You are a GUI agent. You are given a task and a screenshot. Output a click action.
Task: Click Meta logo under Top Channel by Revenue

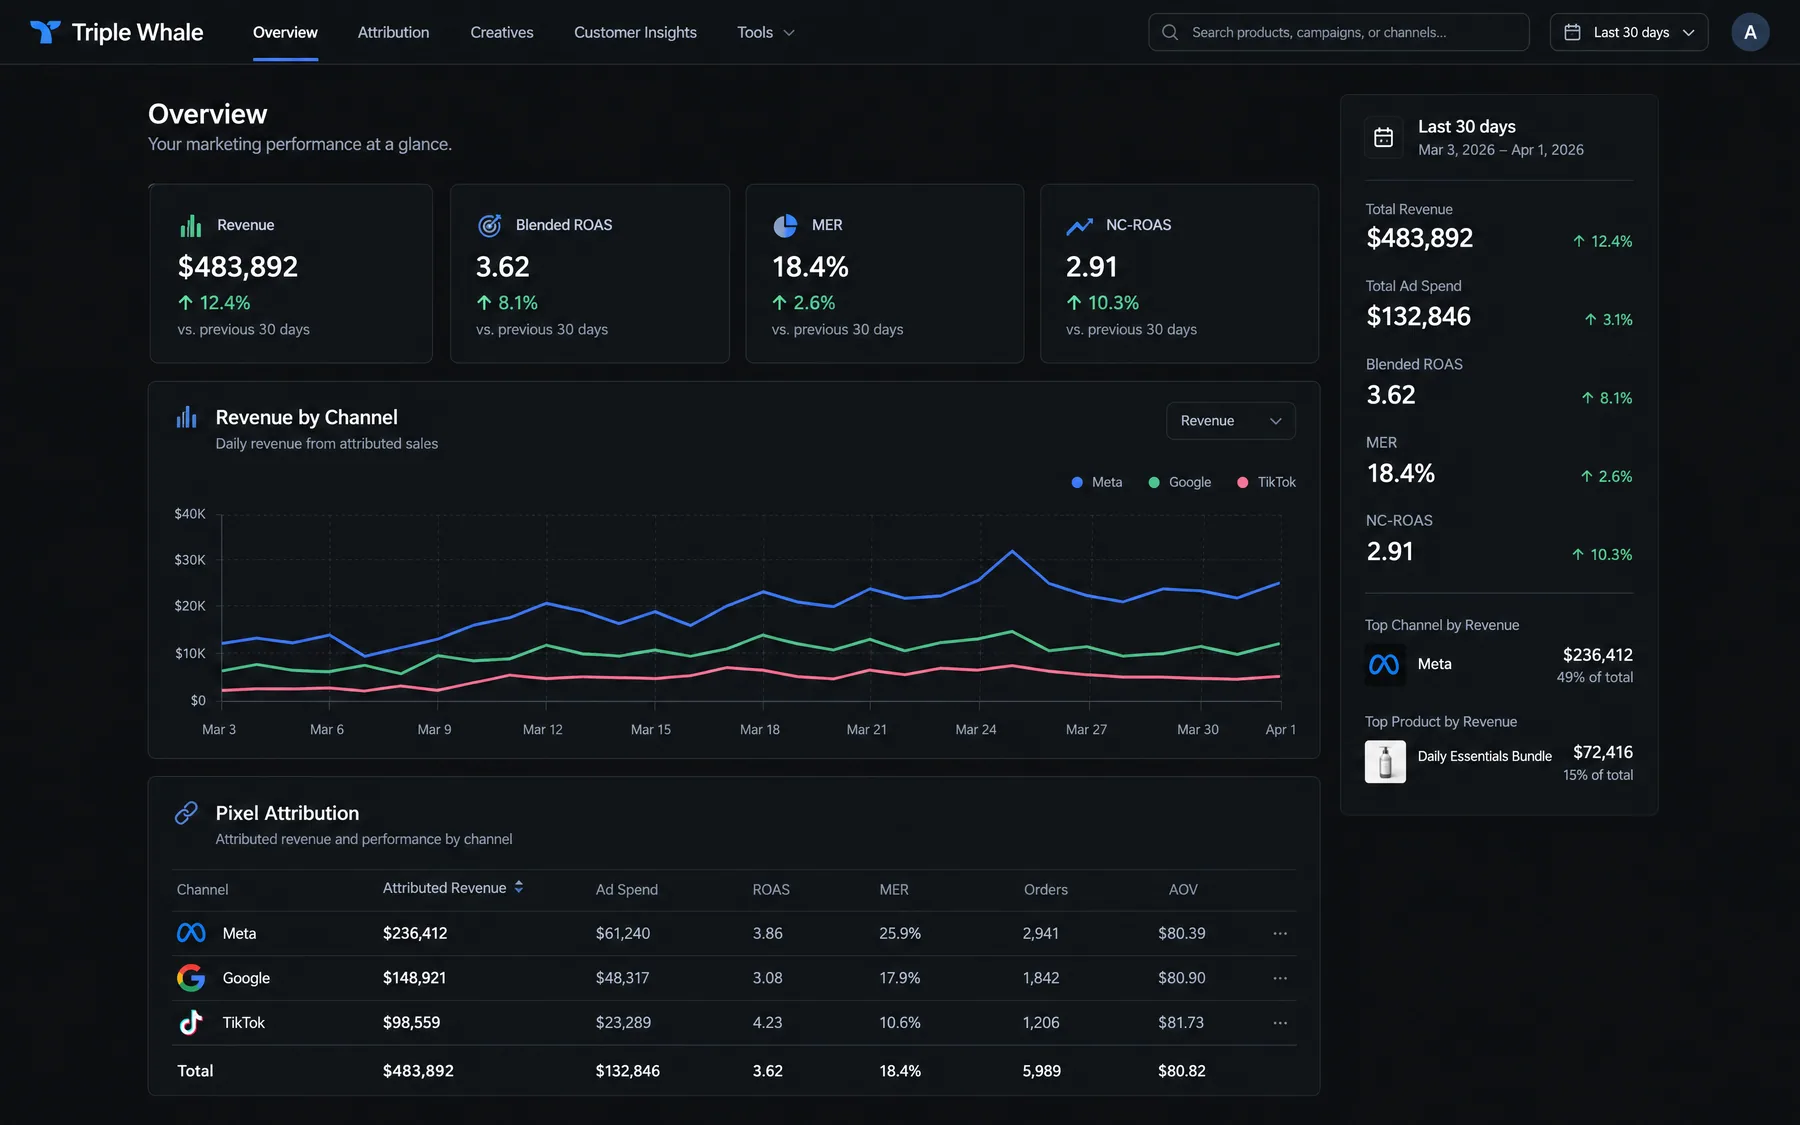tap(1384, 664)
